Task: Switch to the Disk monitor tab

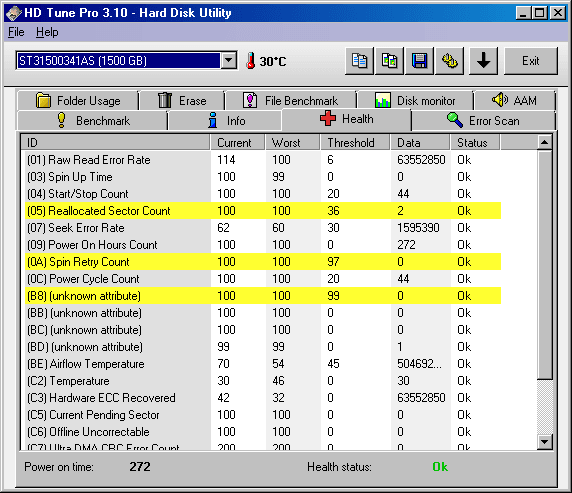Action: pos(415,100)
